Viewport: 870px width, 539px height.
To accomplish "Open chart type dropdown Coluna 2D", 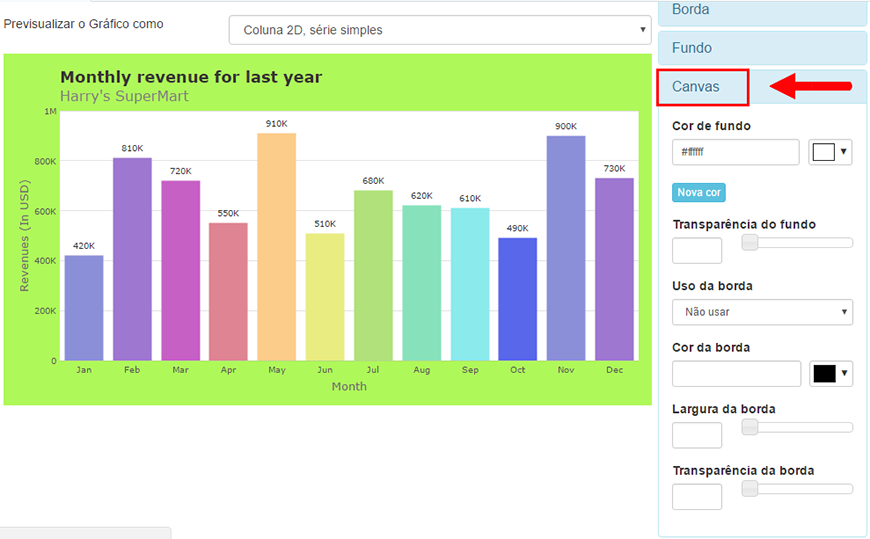I will point(440,30).
